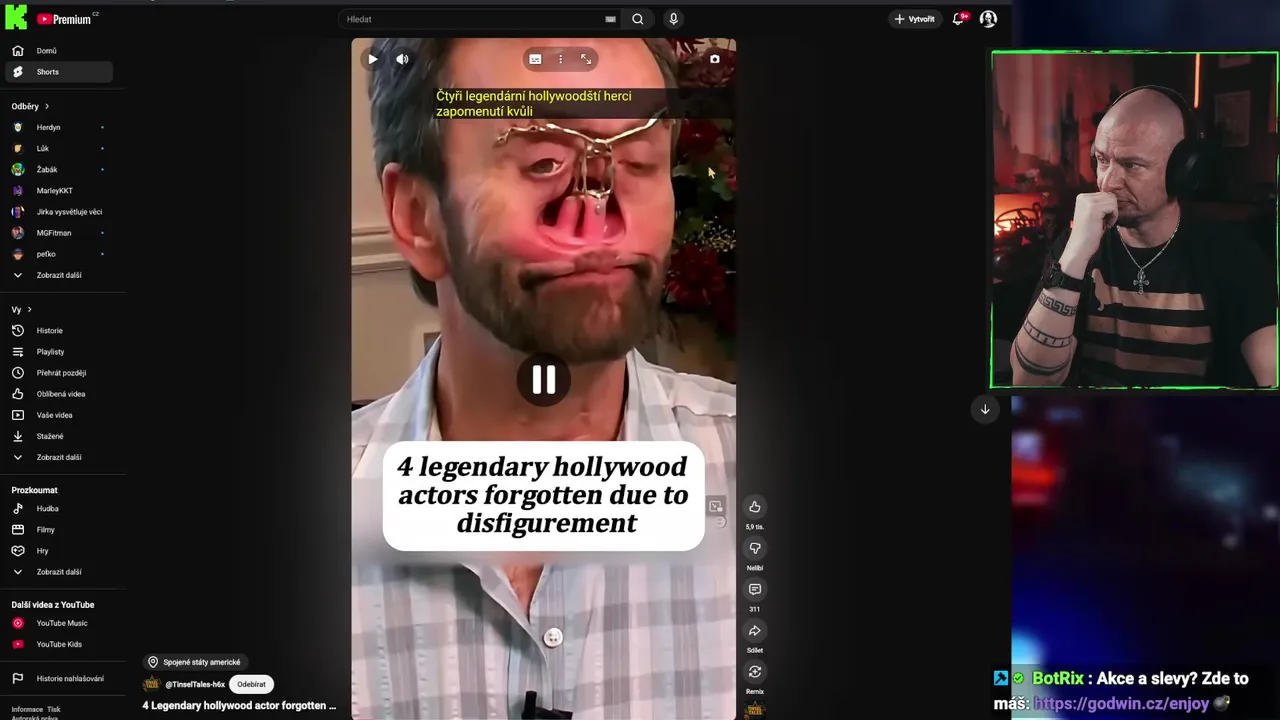The height and width of the screenshot is (720, 1280).
Task: Open Filmy in Prozkoumat
Action: coord(58,530)
